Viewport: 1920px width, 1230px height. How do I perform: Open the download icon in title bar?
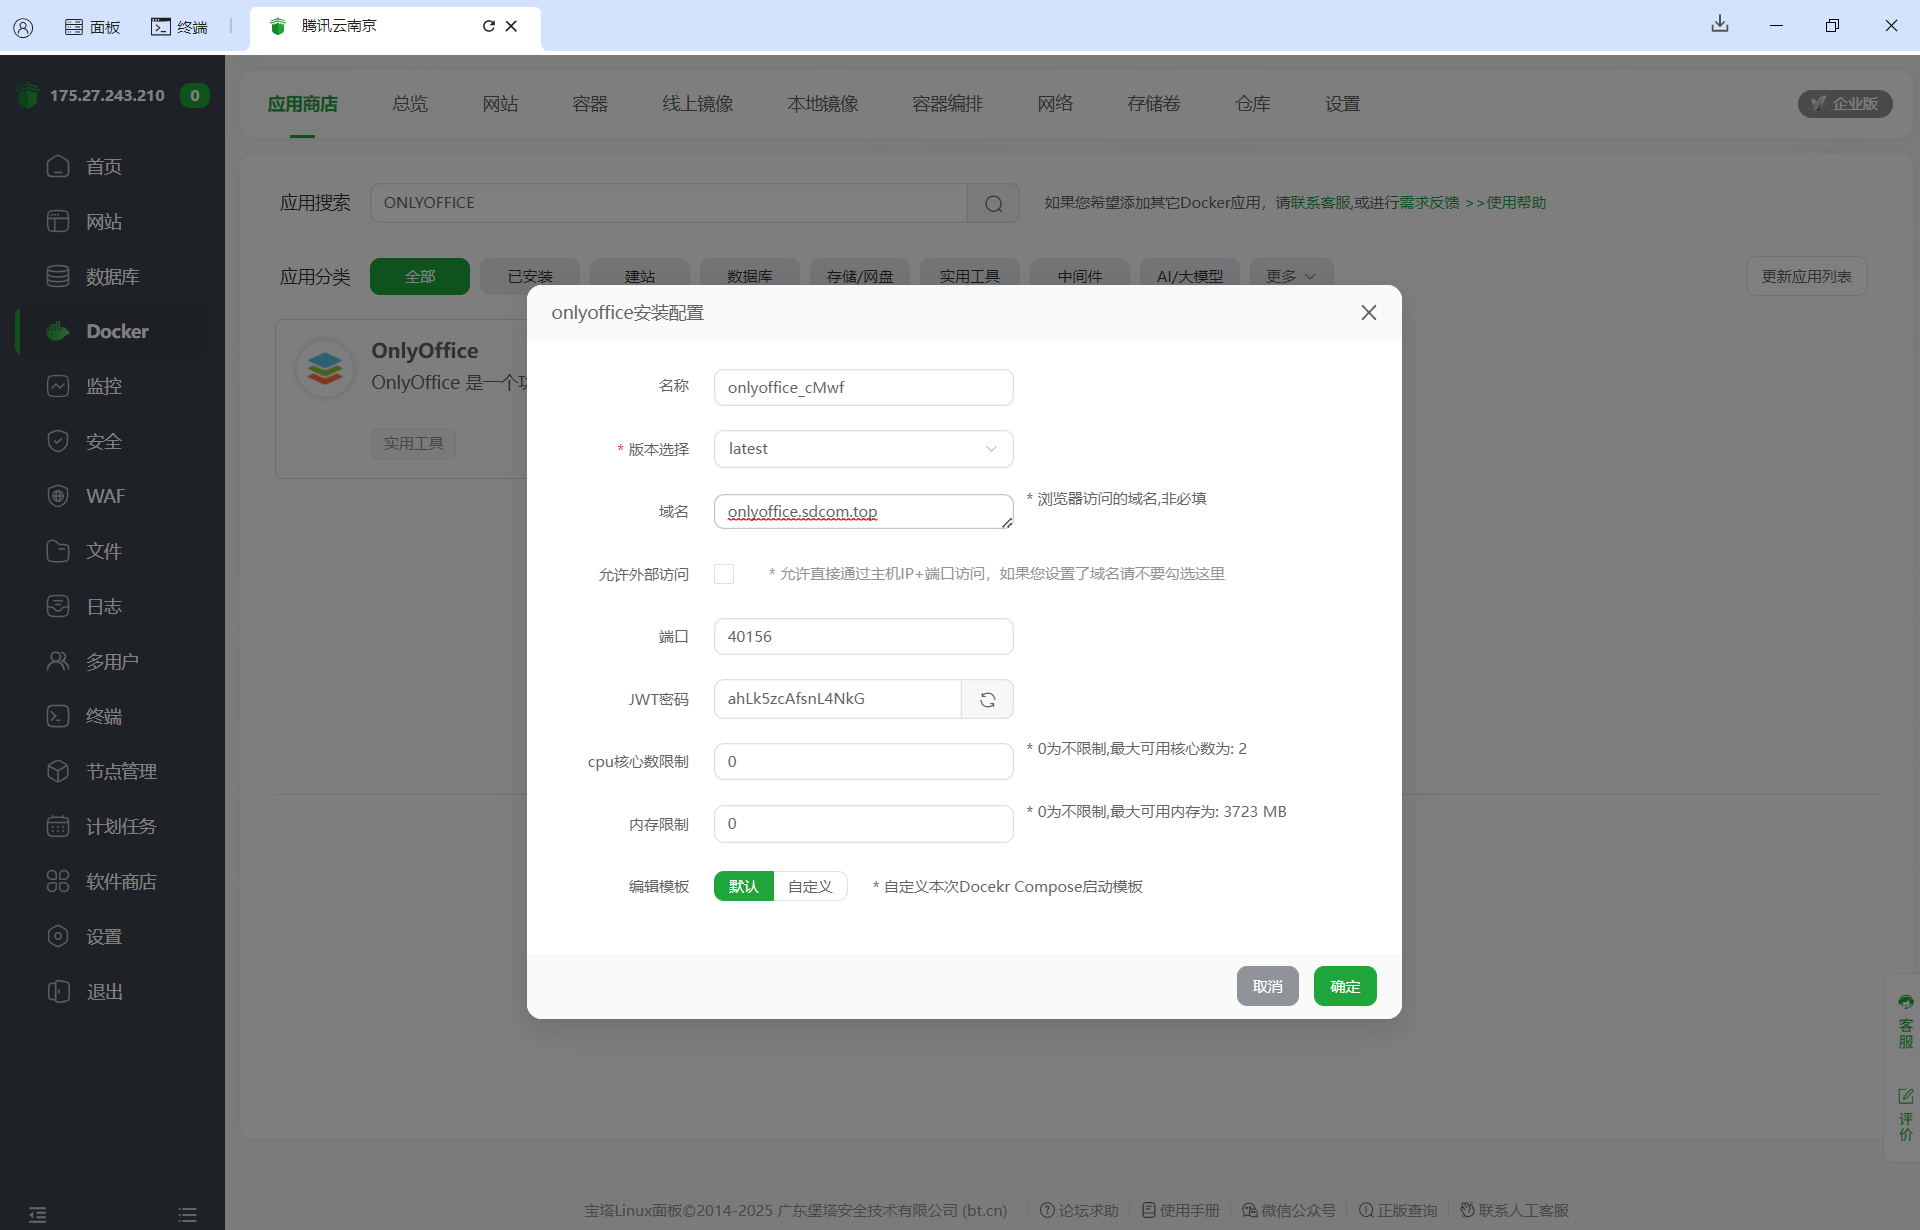(1719, 24)
